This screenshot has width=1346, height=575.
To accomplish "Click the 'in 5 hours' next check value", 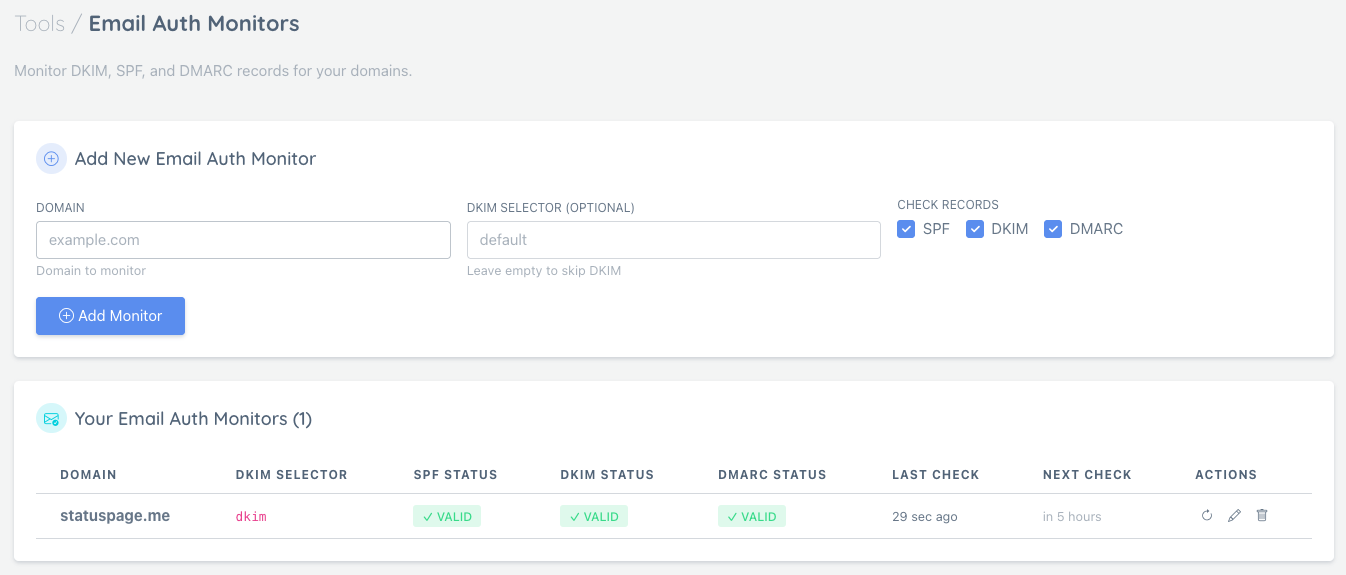I will (1072, 517).
